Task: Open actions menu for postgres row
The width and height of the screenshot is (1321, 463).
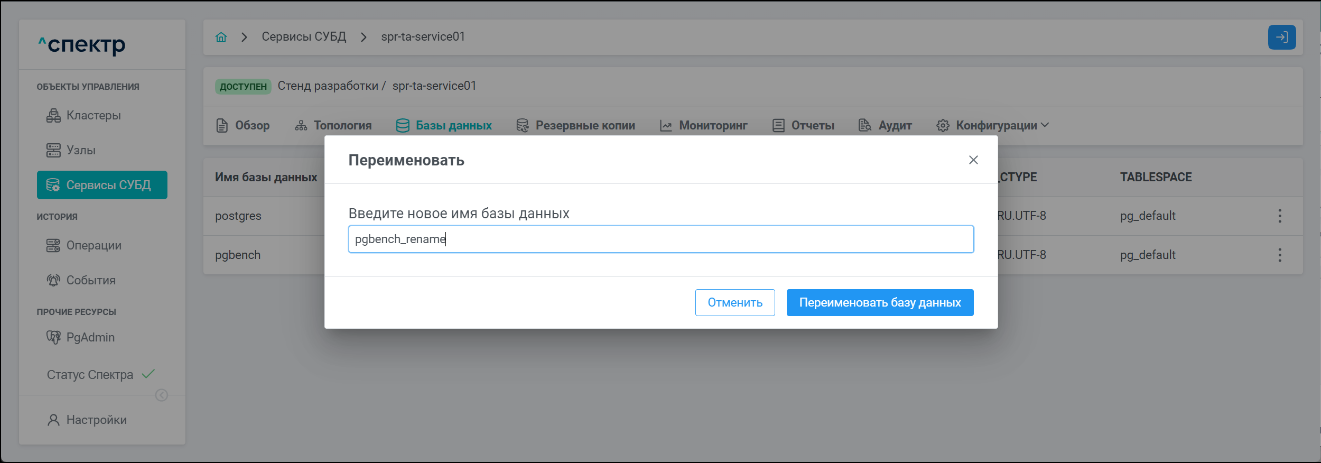Action: click(x=1279, y=215)
